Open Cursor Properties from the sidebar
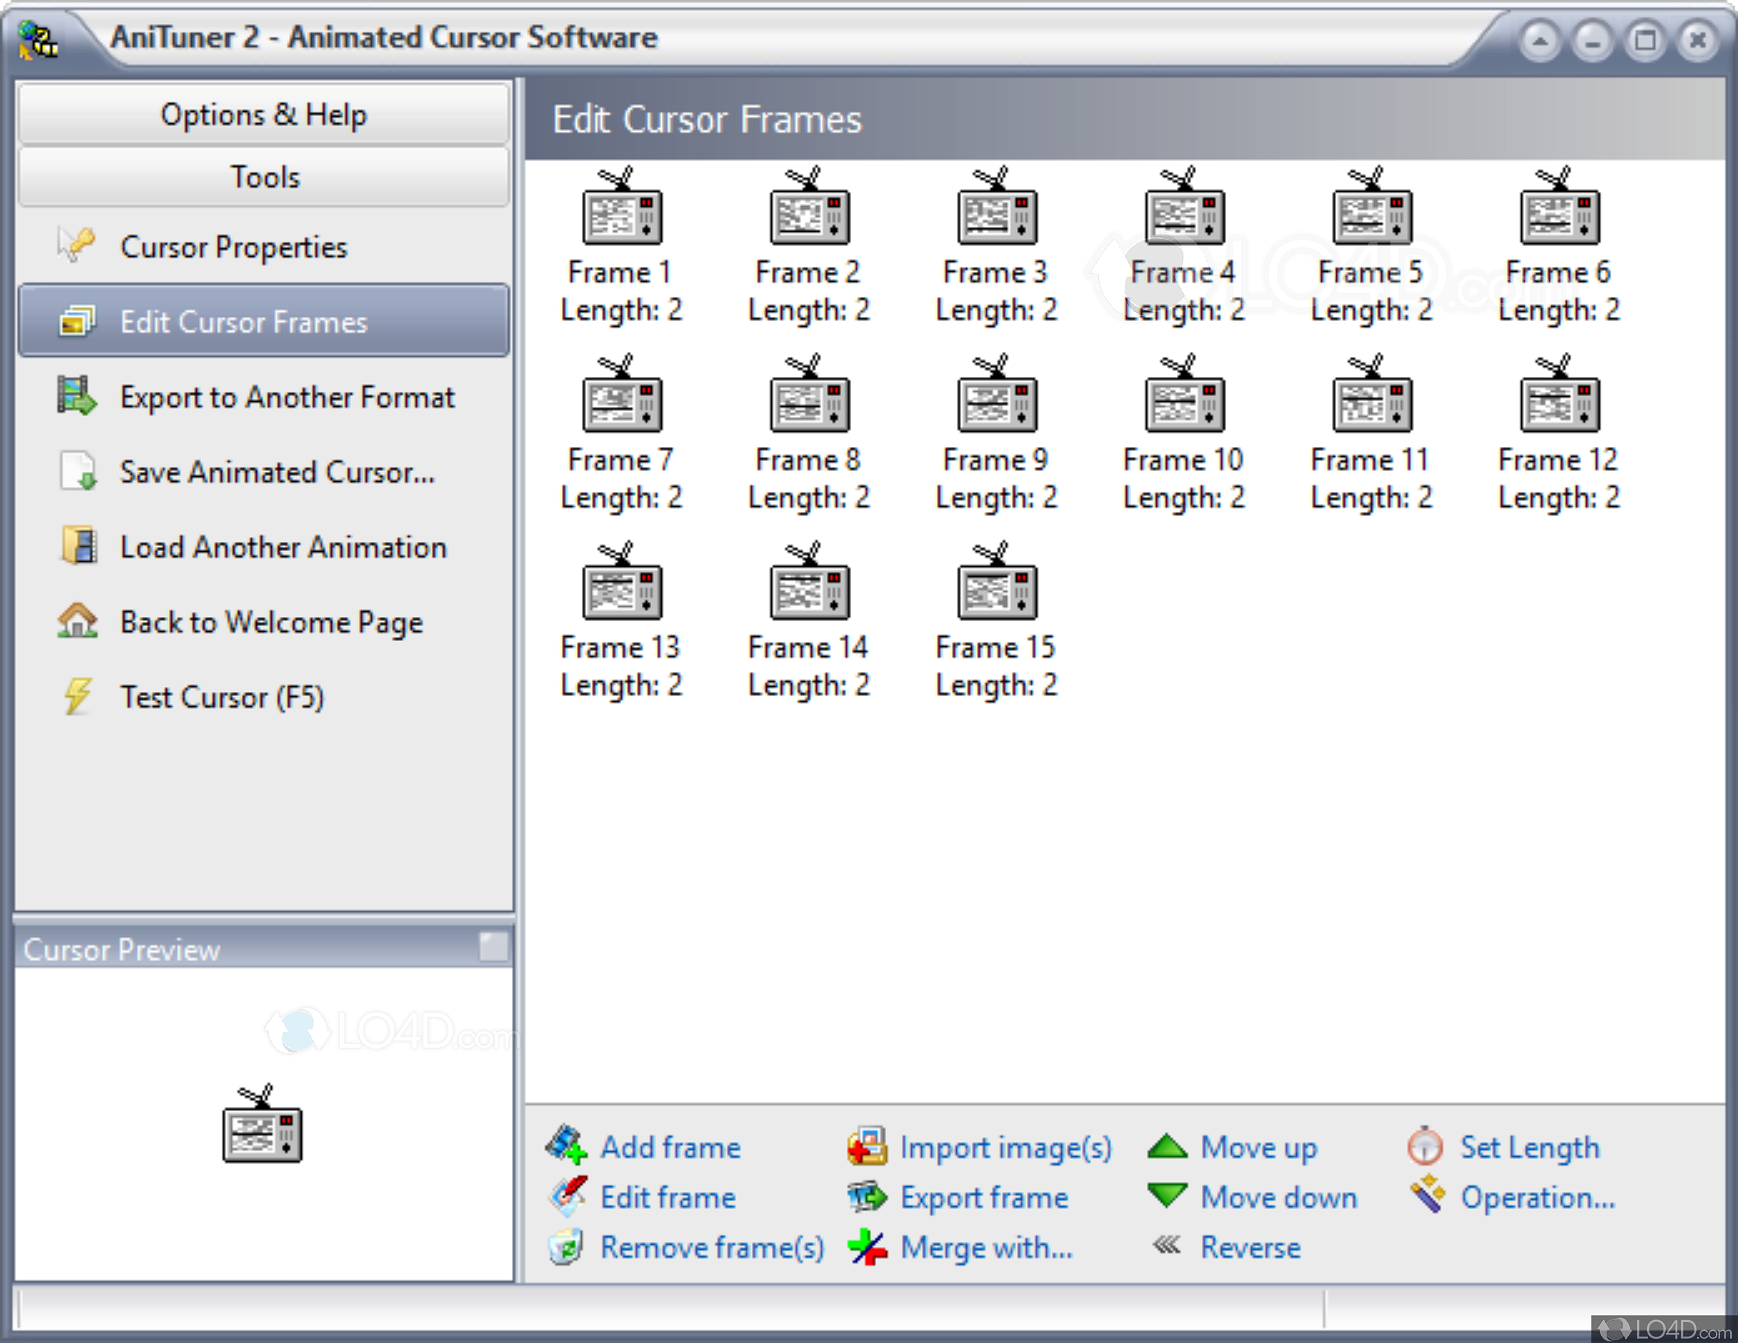This screenshot has height=1343, width=1738. [233, 247]
